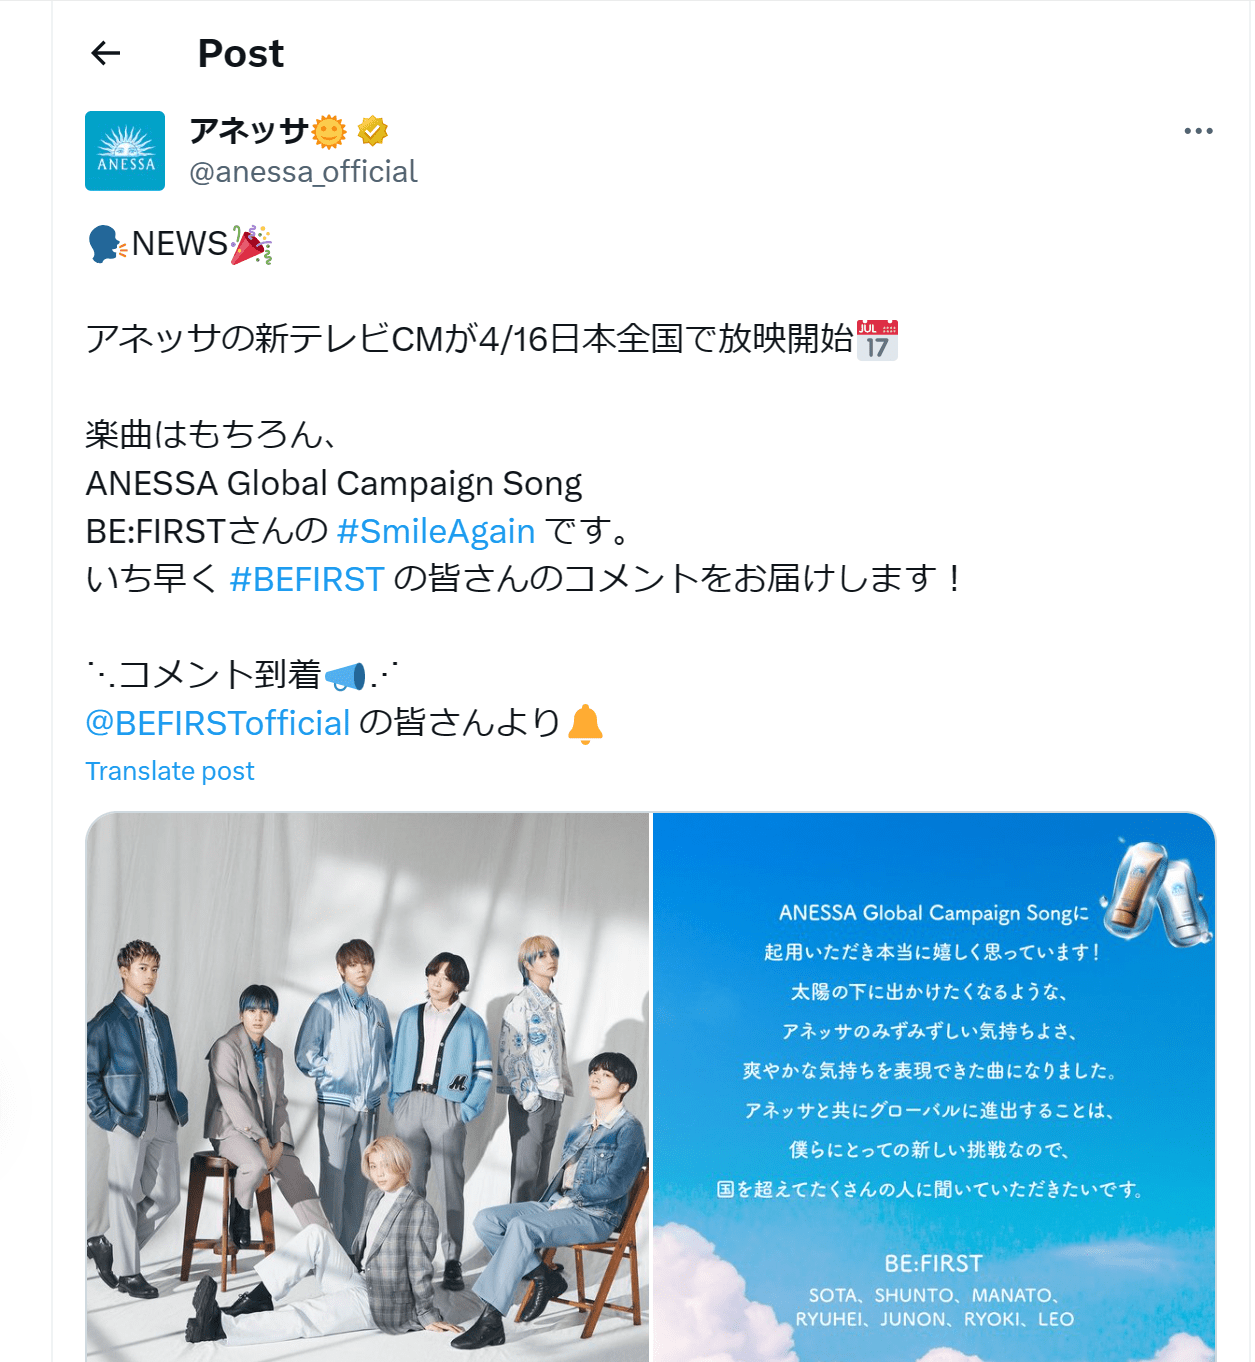Open the BE:FIRST group photo
This screenshot has width=1255, height=1362.
pyautogui.click(x=367, y=1087)
